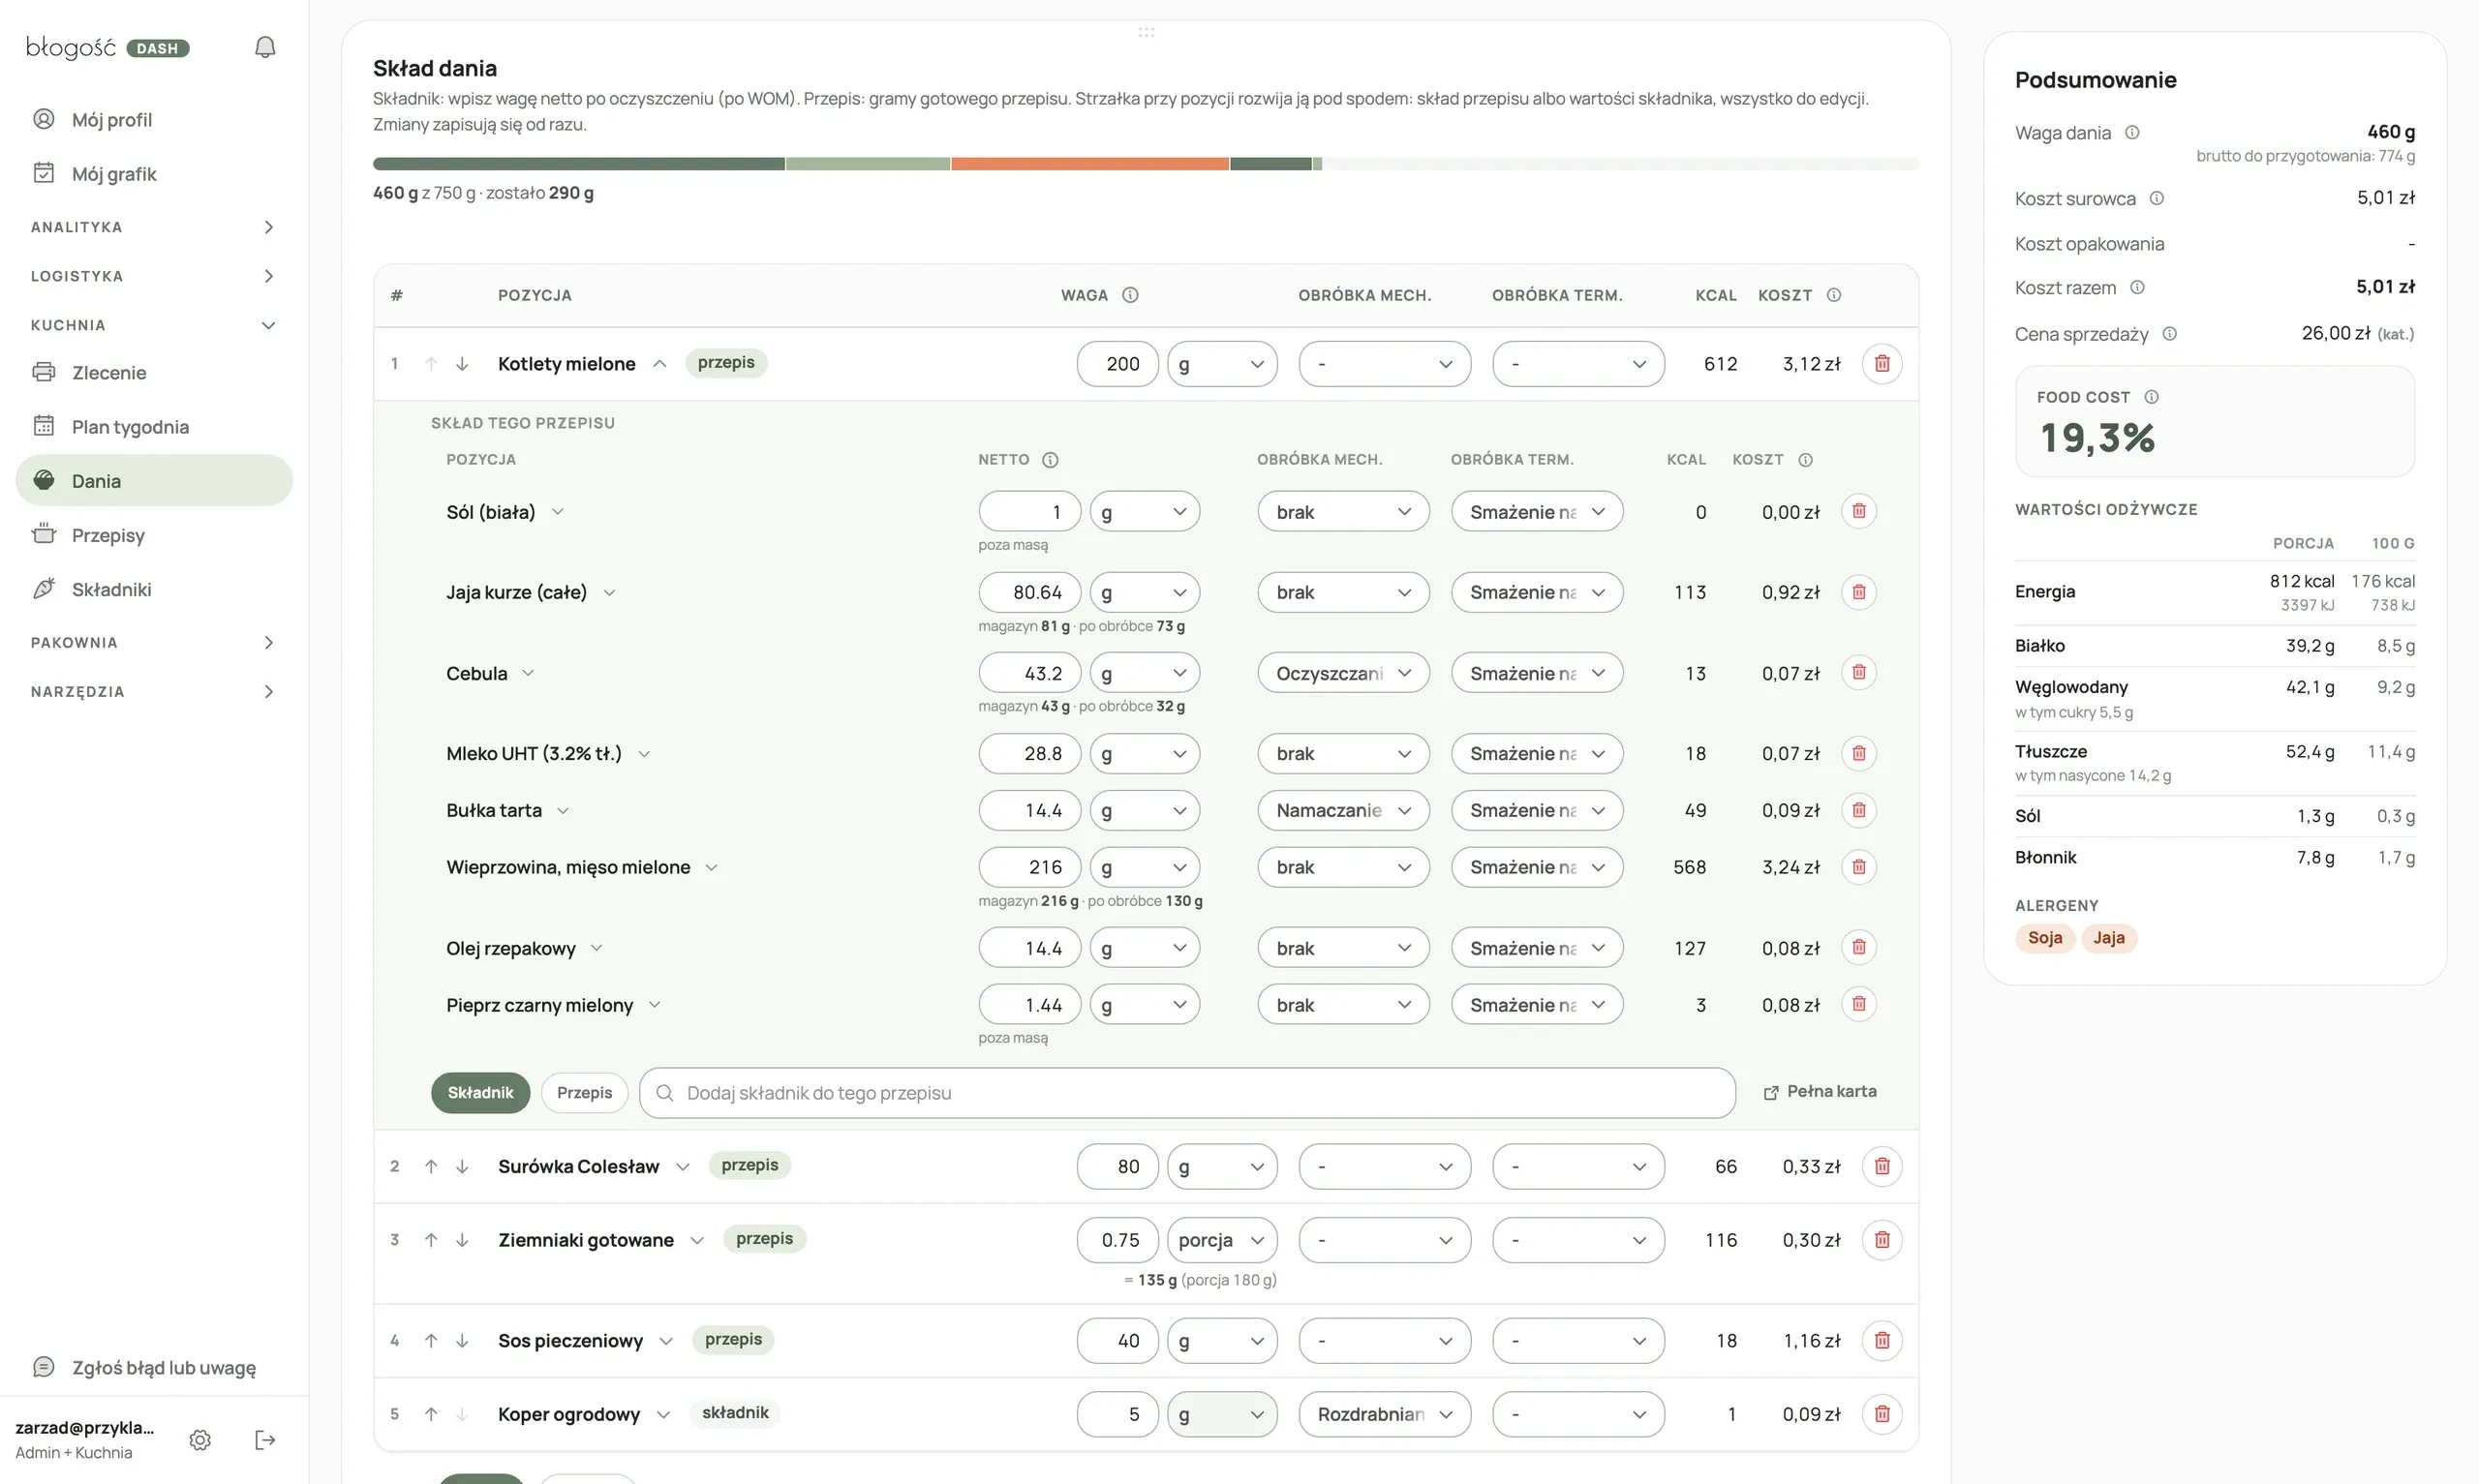Move Koper ogrodowy up
The width and height of the screenshot is (2479, 1484).
[431, 1414]
